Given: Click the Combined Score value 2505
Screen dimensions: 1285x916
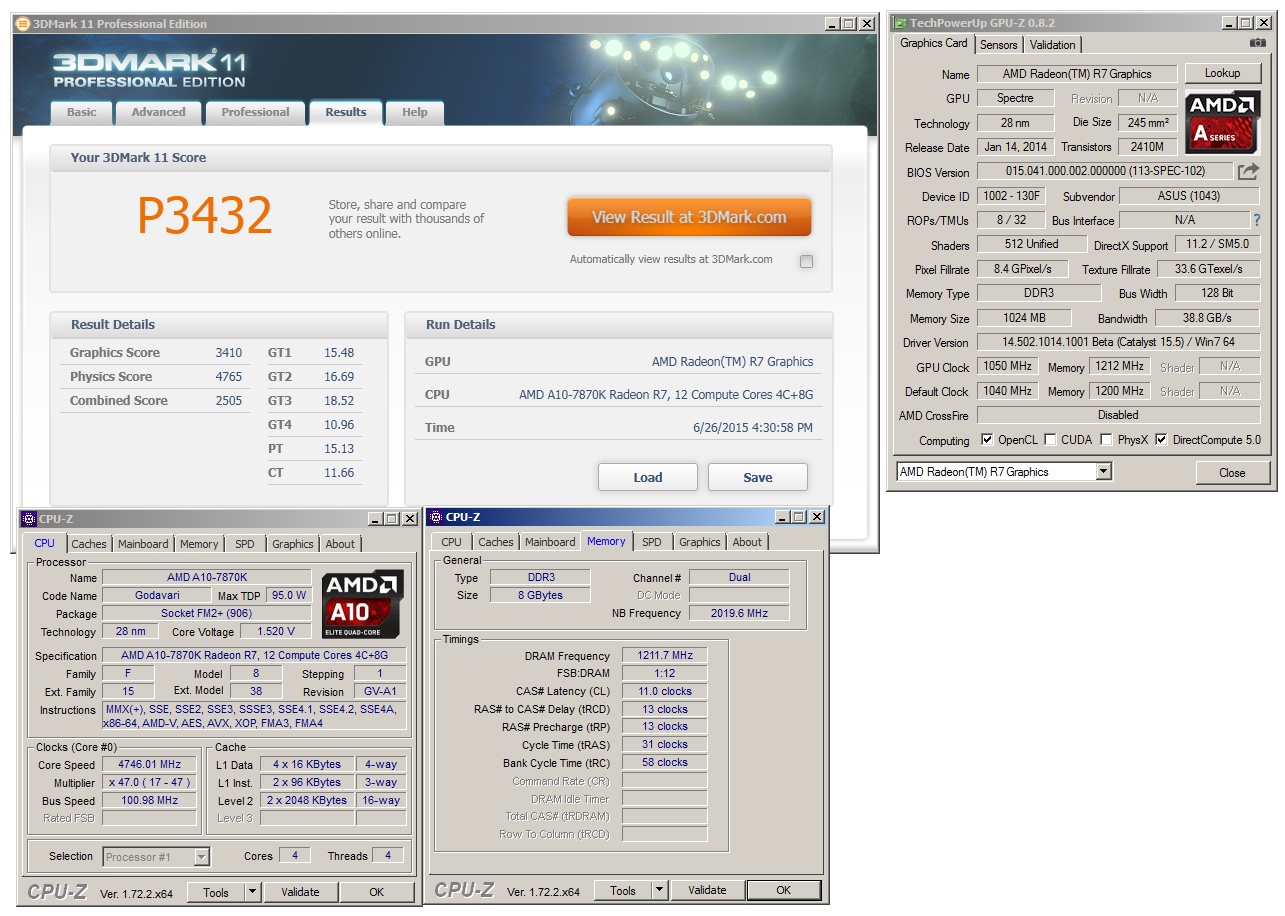Looking at the screenshot, I should [229, 401].
